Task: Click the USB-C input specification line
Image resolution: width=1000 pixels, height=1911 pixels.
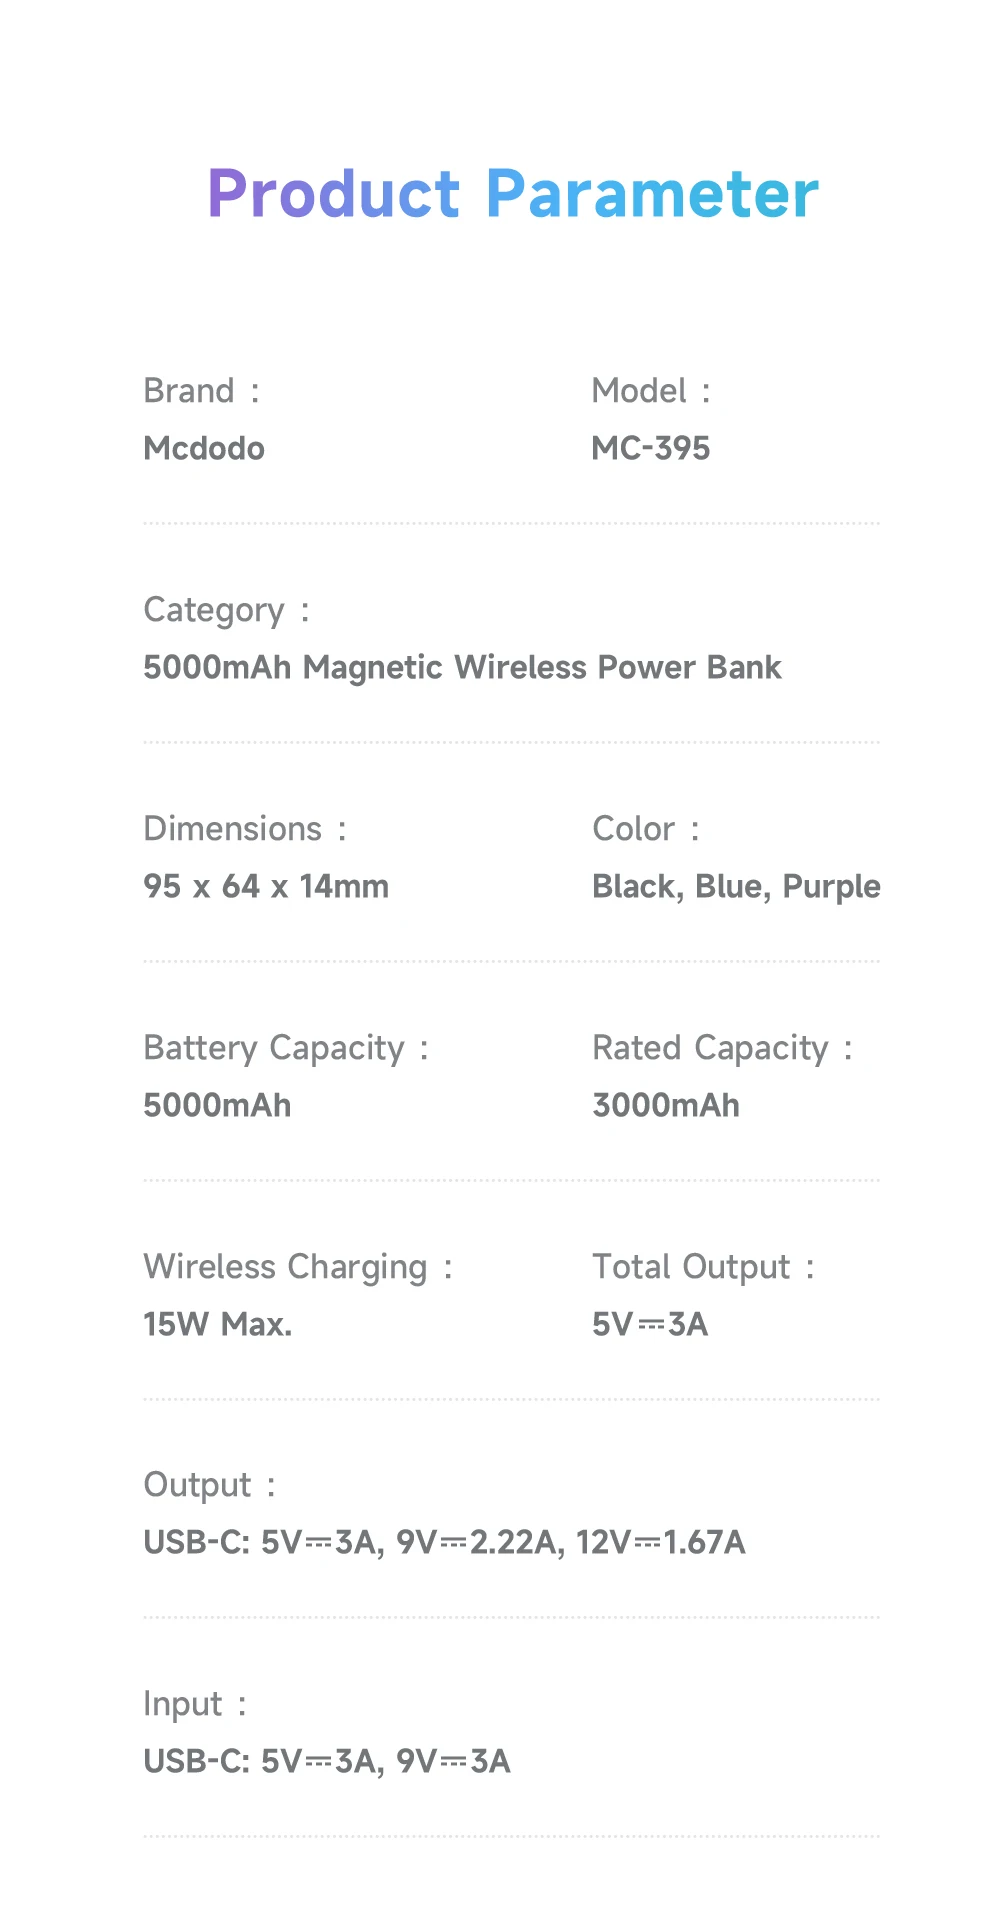Action: (x=327, y=1761)
